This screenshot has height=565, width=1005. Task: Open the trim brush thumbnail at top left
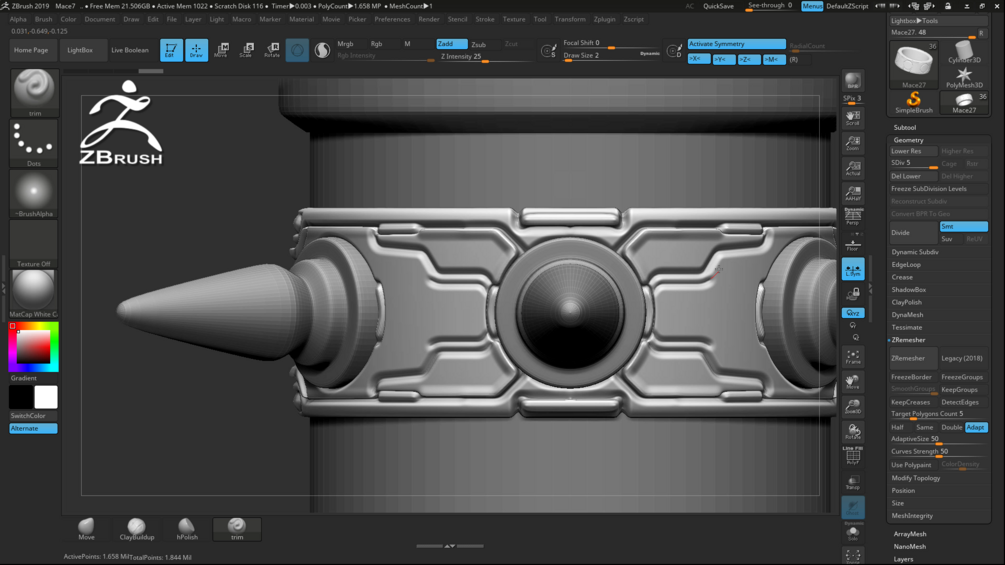pyautogui.click(x=34, y=92)
